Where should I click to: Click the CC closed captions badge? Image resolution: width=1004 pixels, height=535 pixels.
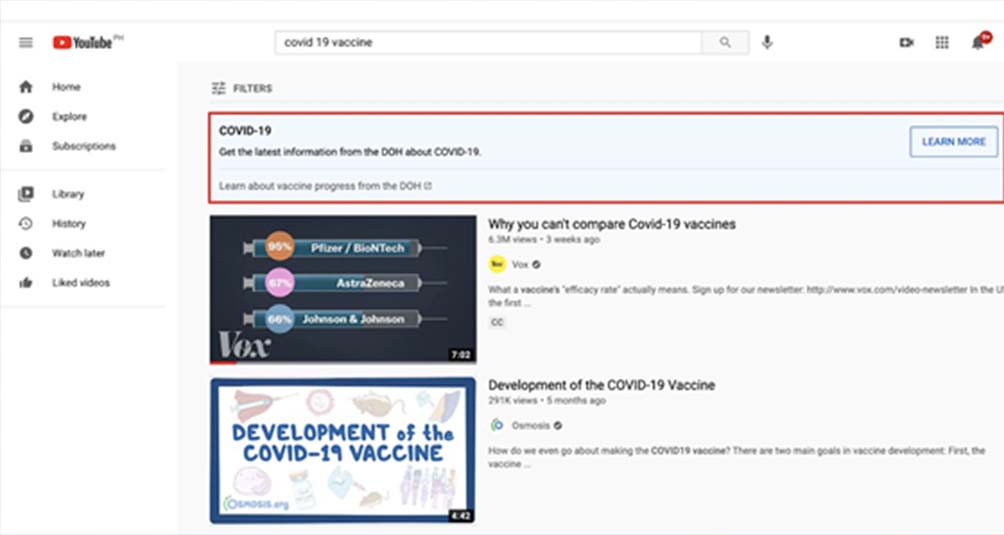(497, 322)
